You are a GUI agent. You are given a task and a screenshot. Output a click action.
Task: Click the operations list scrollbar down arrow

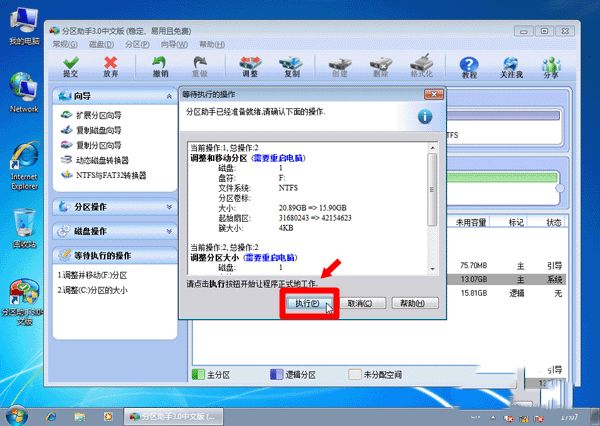(432, 269)
